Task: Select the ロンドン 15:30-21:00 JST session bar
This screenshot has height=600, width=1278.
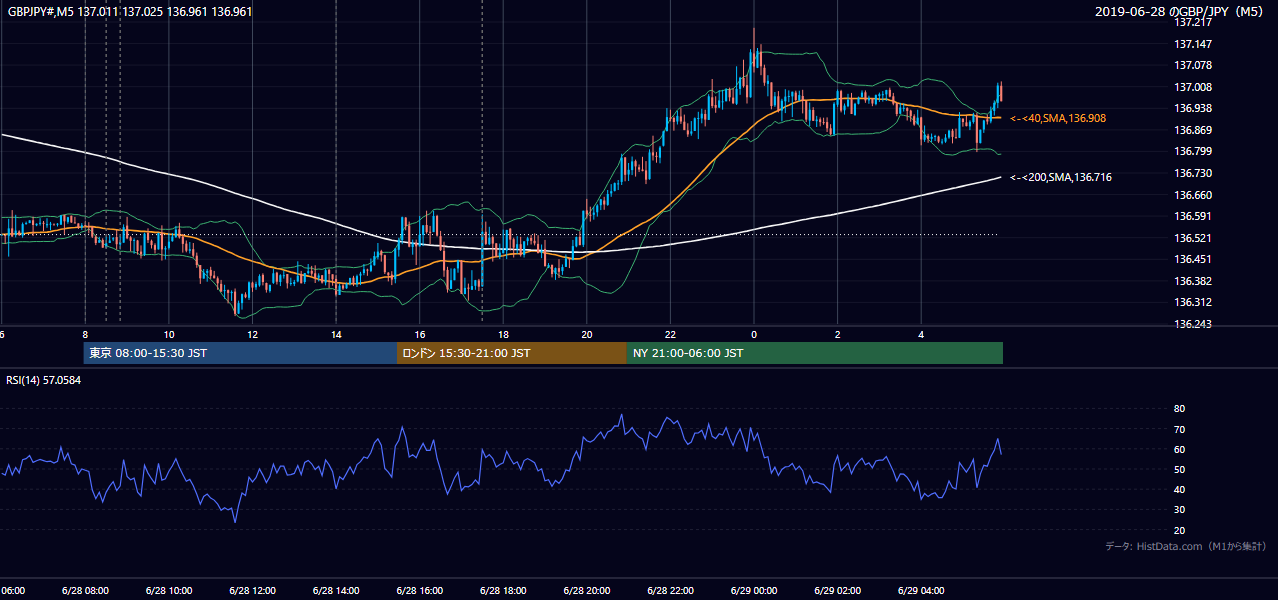Action: pyautogui.click(x=512, y=353)
